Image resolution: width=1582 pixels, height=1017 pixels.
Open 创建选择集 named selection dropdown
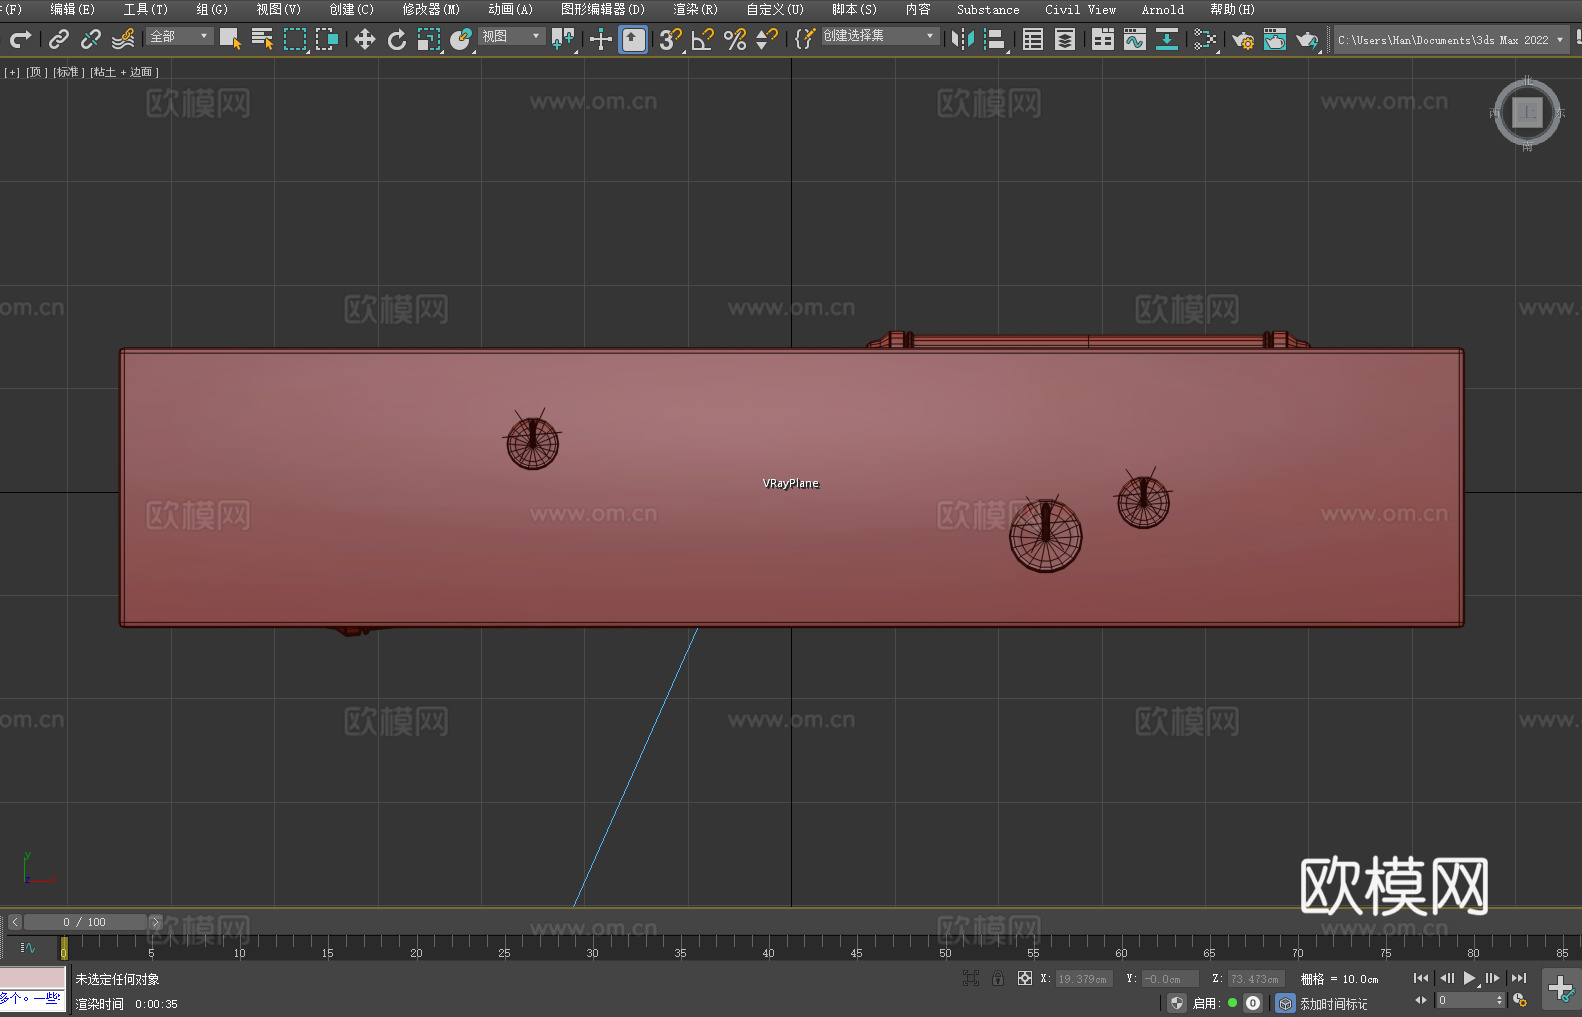point(880,36)
